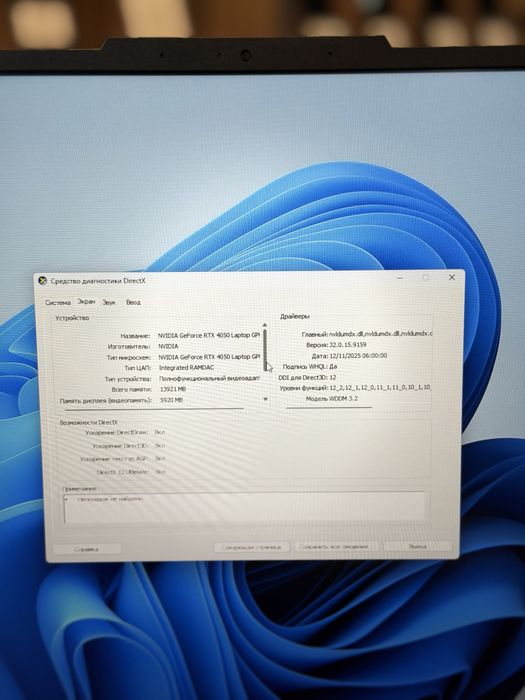525x700 pixels.
Task: Click the device list scroll-up arrow
Action: [x=265, y=325]
